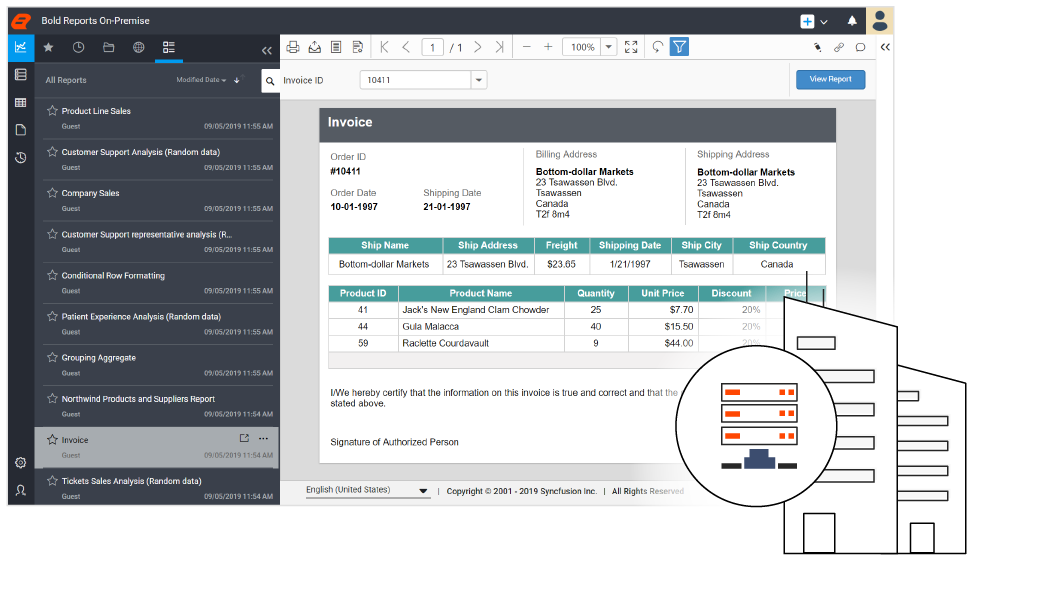Go to last page
Viewport: 1050px width, 600px height.
[x=499, y=47]
